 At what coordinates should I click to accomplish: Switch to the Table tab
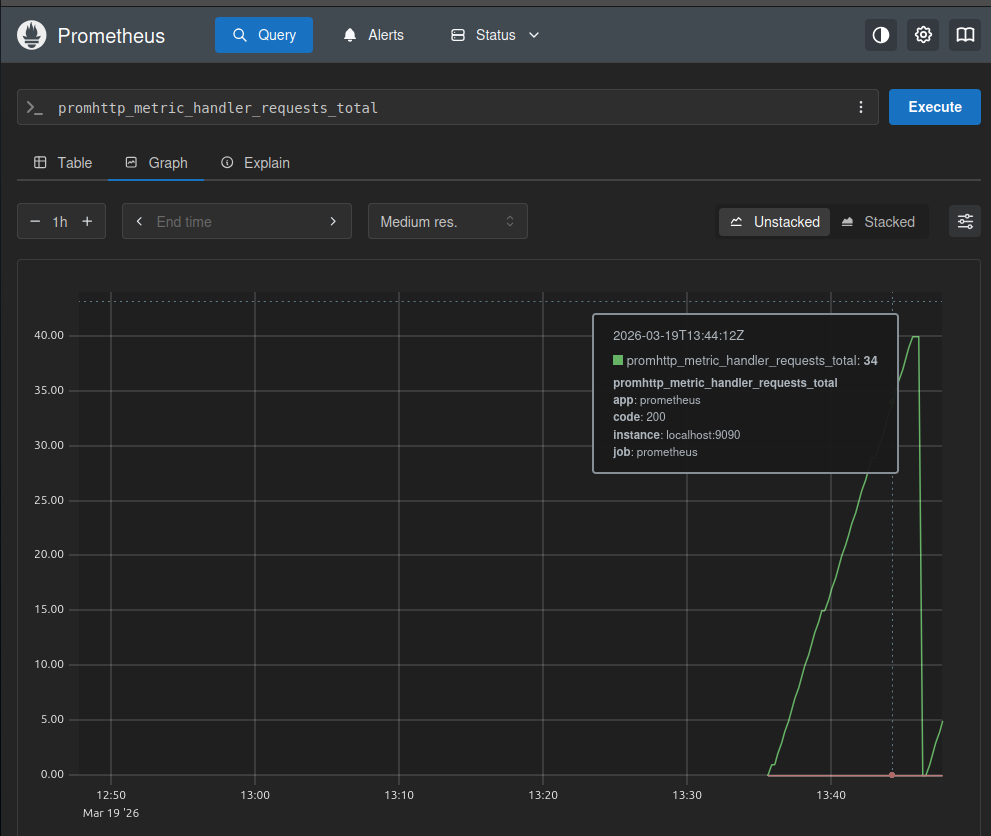pyautogui.click(x=63, y=162)
